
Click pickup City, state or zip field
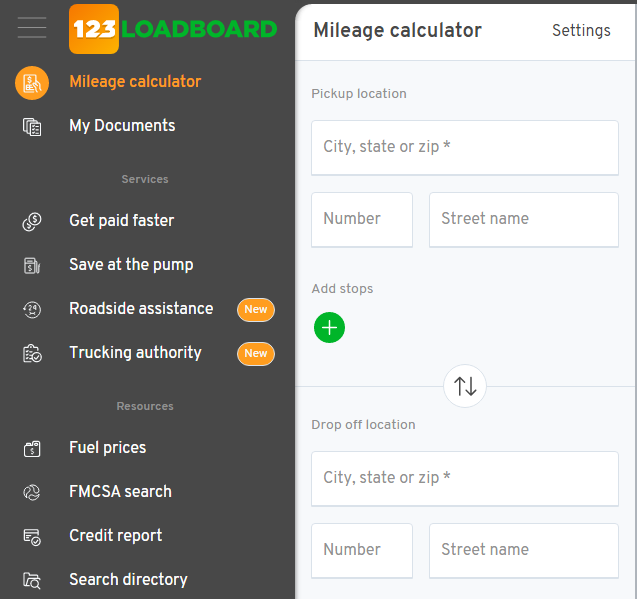point(465,147)
